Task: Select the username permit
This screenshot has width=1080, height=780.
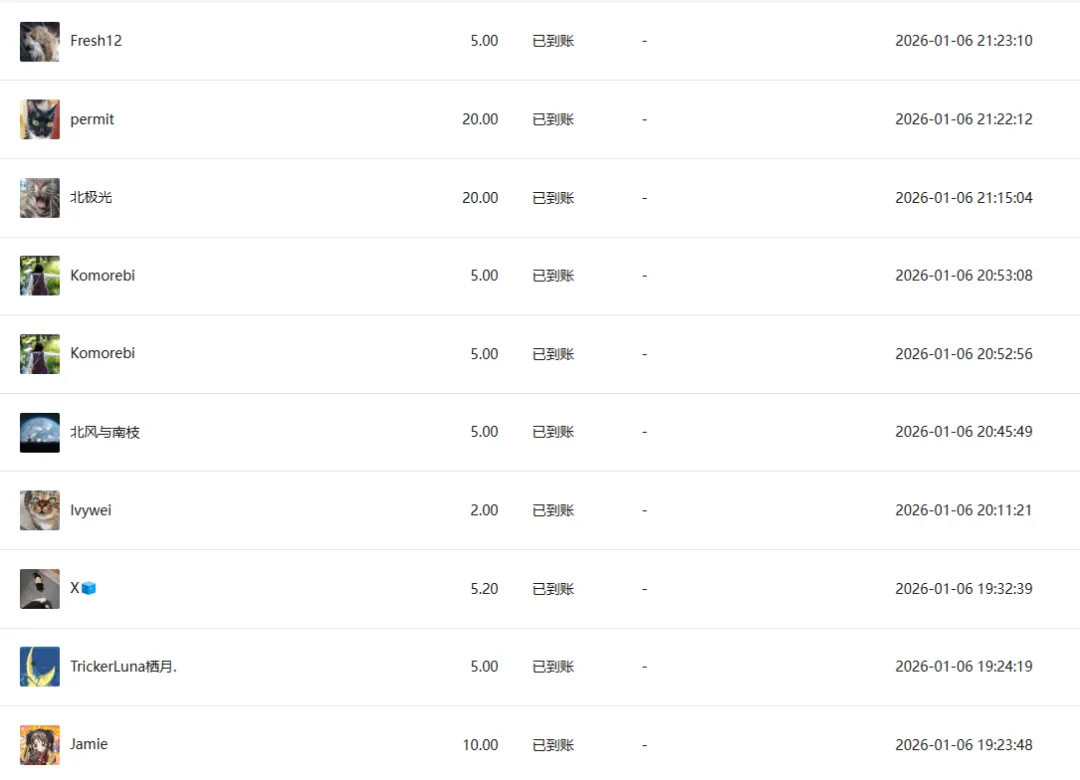Action: 92,119
